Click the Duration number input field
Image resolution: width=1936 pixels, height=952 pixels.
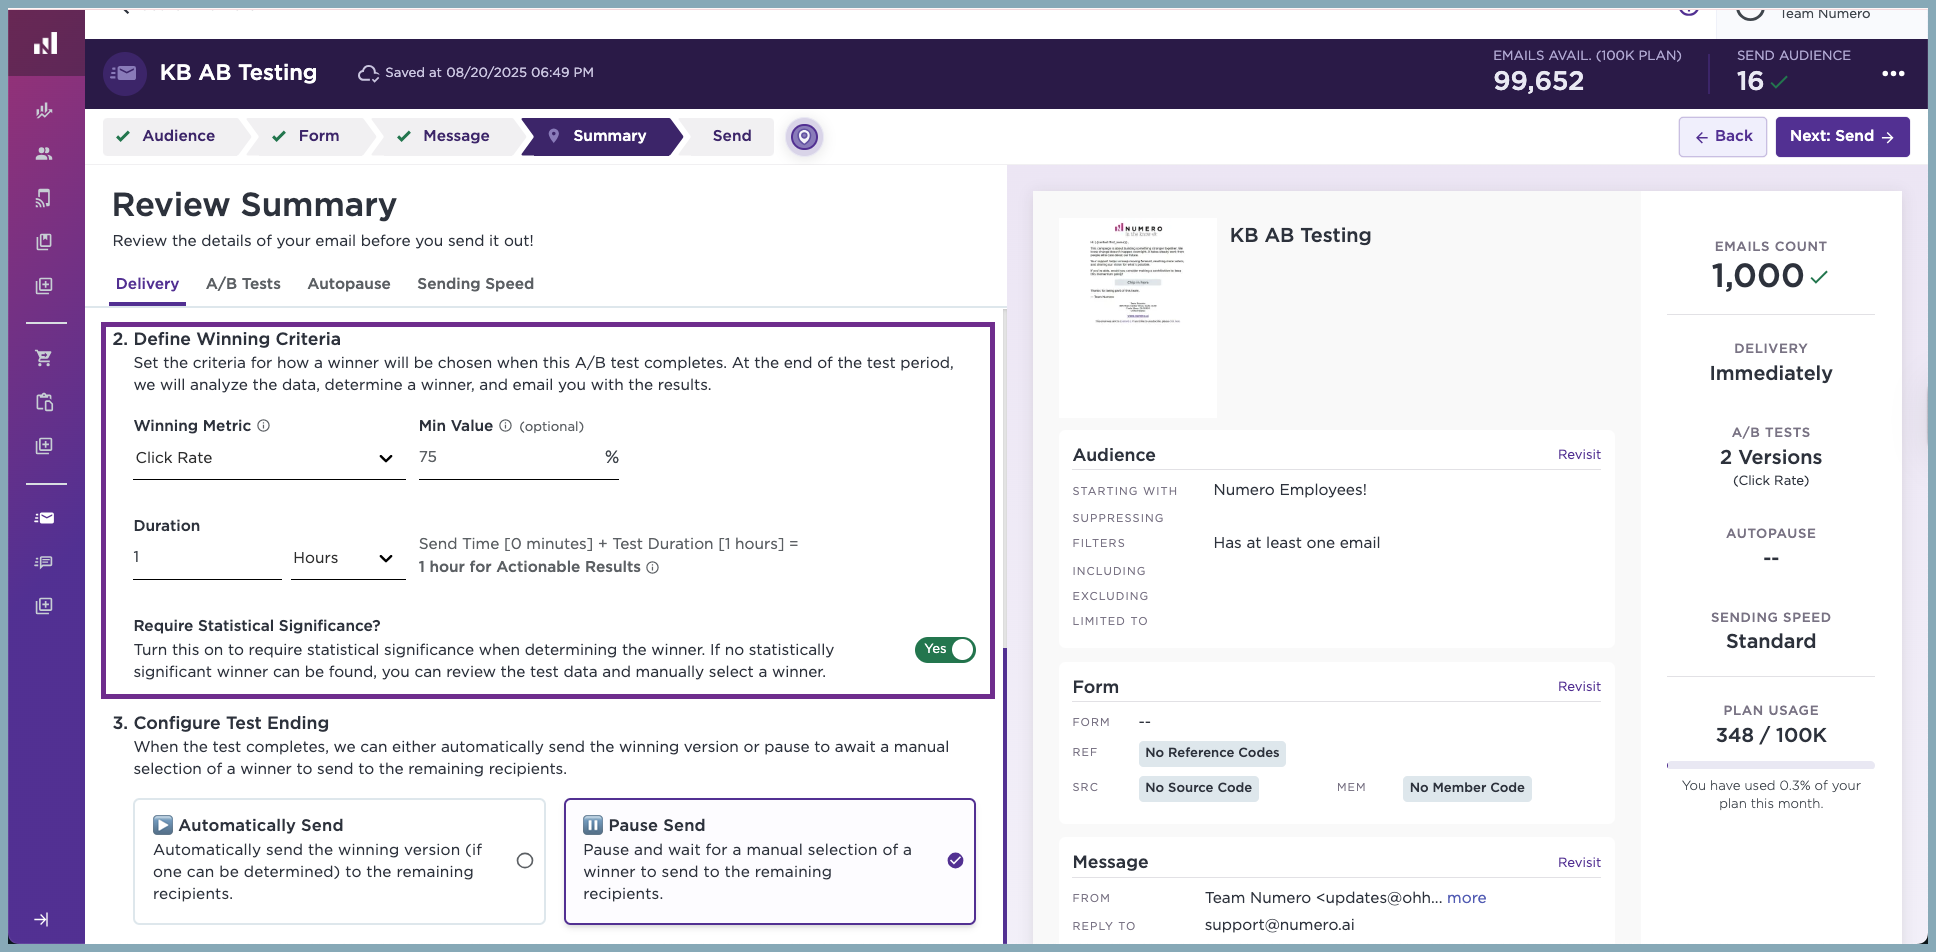tap(207, 558)
